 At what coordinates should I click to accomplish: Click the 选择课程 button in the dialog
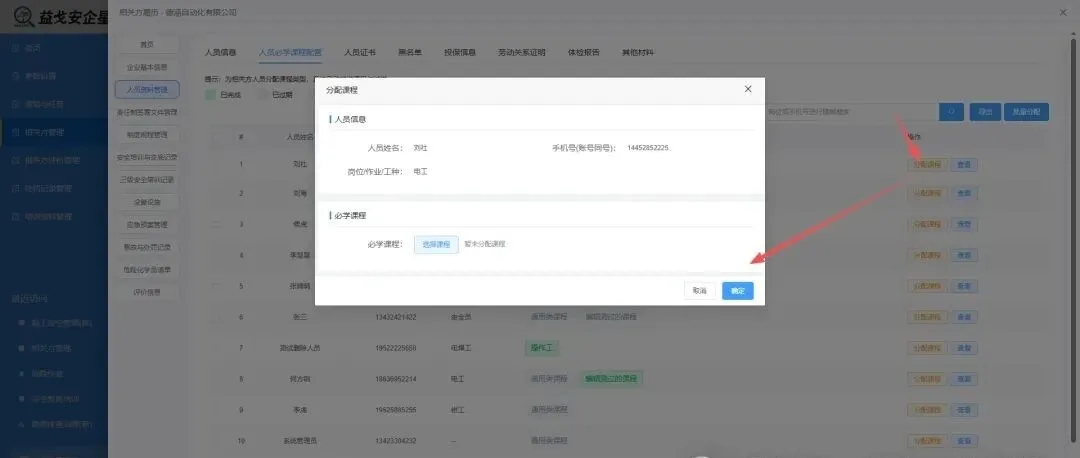(436, 244)
